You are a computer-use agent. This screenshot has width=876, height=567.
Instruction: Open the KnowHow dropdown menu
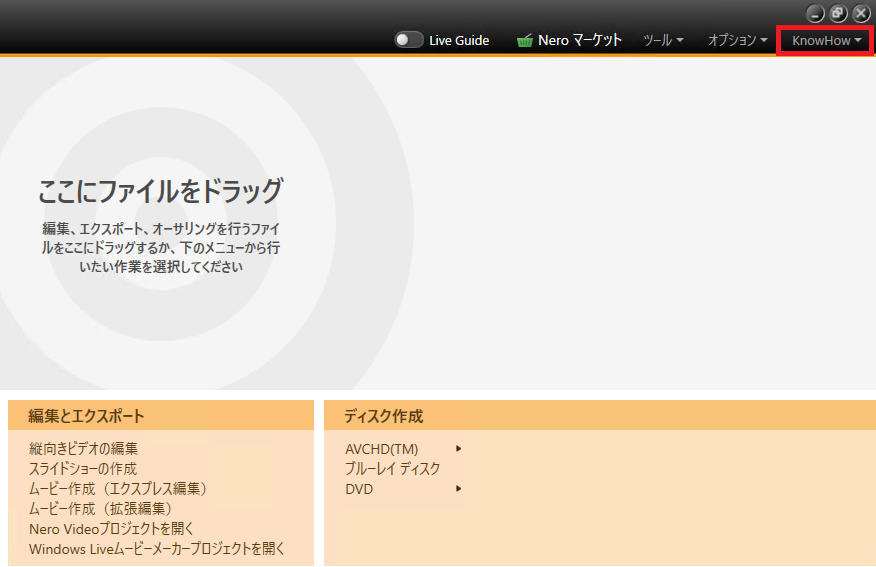(x=826, y=40)
